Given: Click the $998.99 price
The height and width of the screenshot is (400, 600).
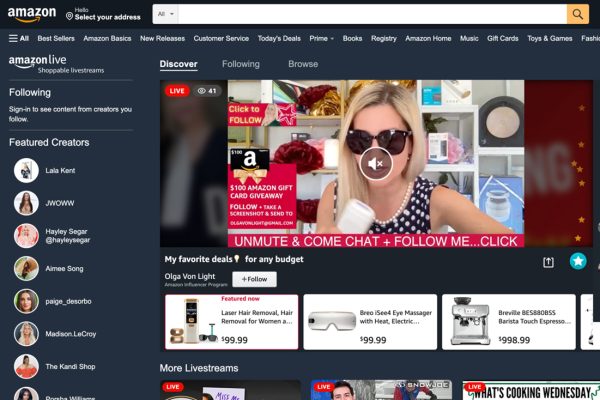Looking at the screenshot, I should [514, 340].
